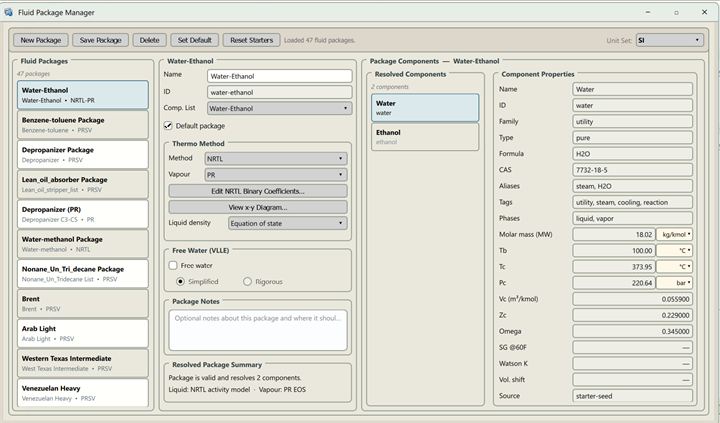This screenshot has width=720, height=423.
Task: Click the component ID field showing water
Action: coord(632,105)
